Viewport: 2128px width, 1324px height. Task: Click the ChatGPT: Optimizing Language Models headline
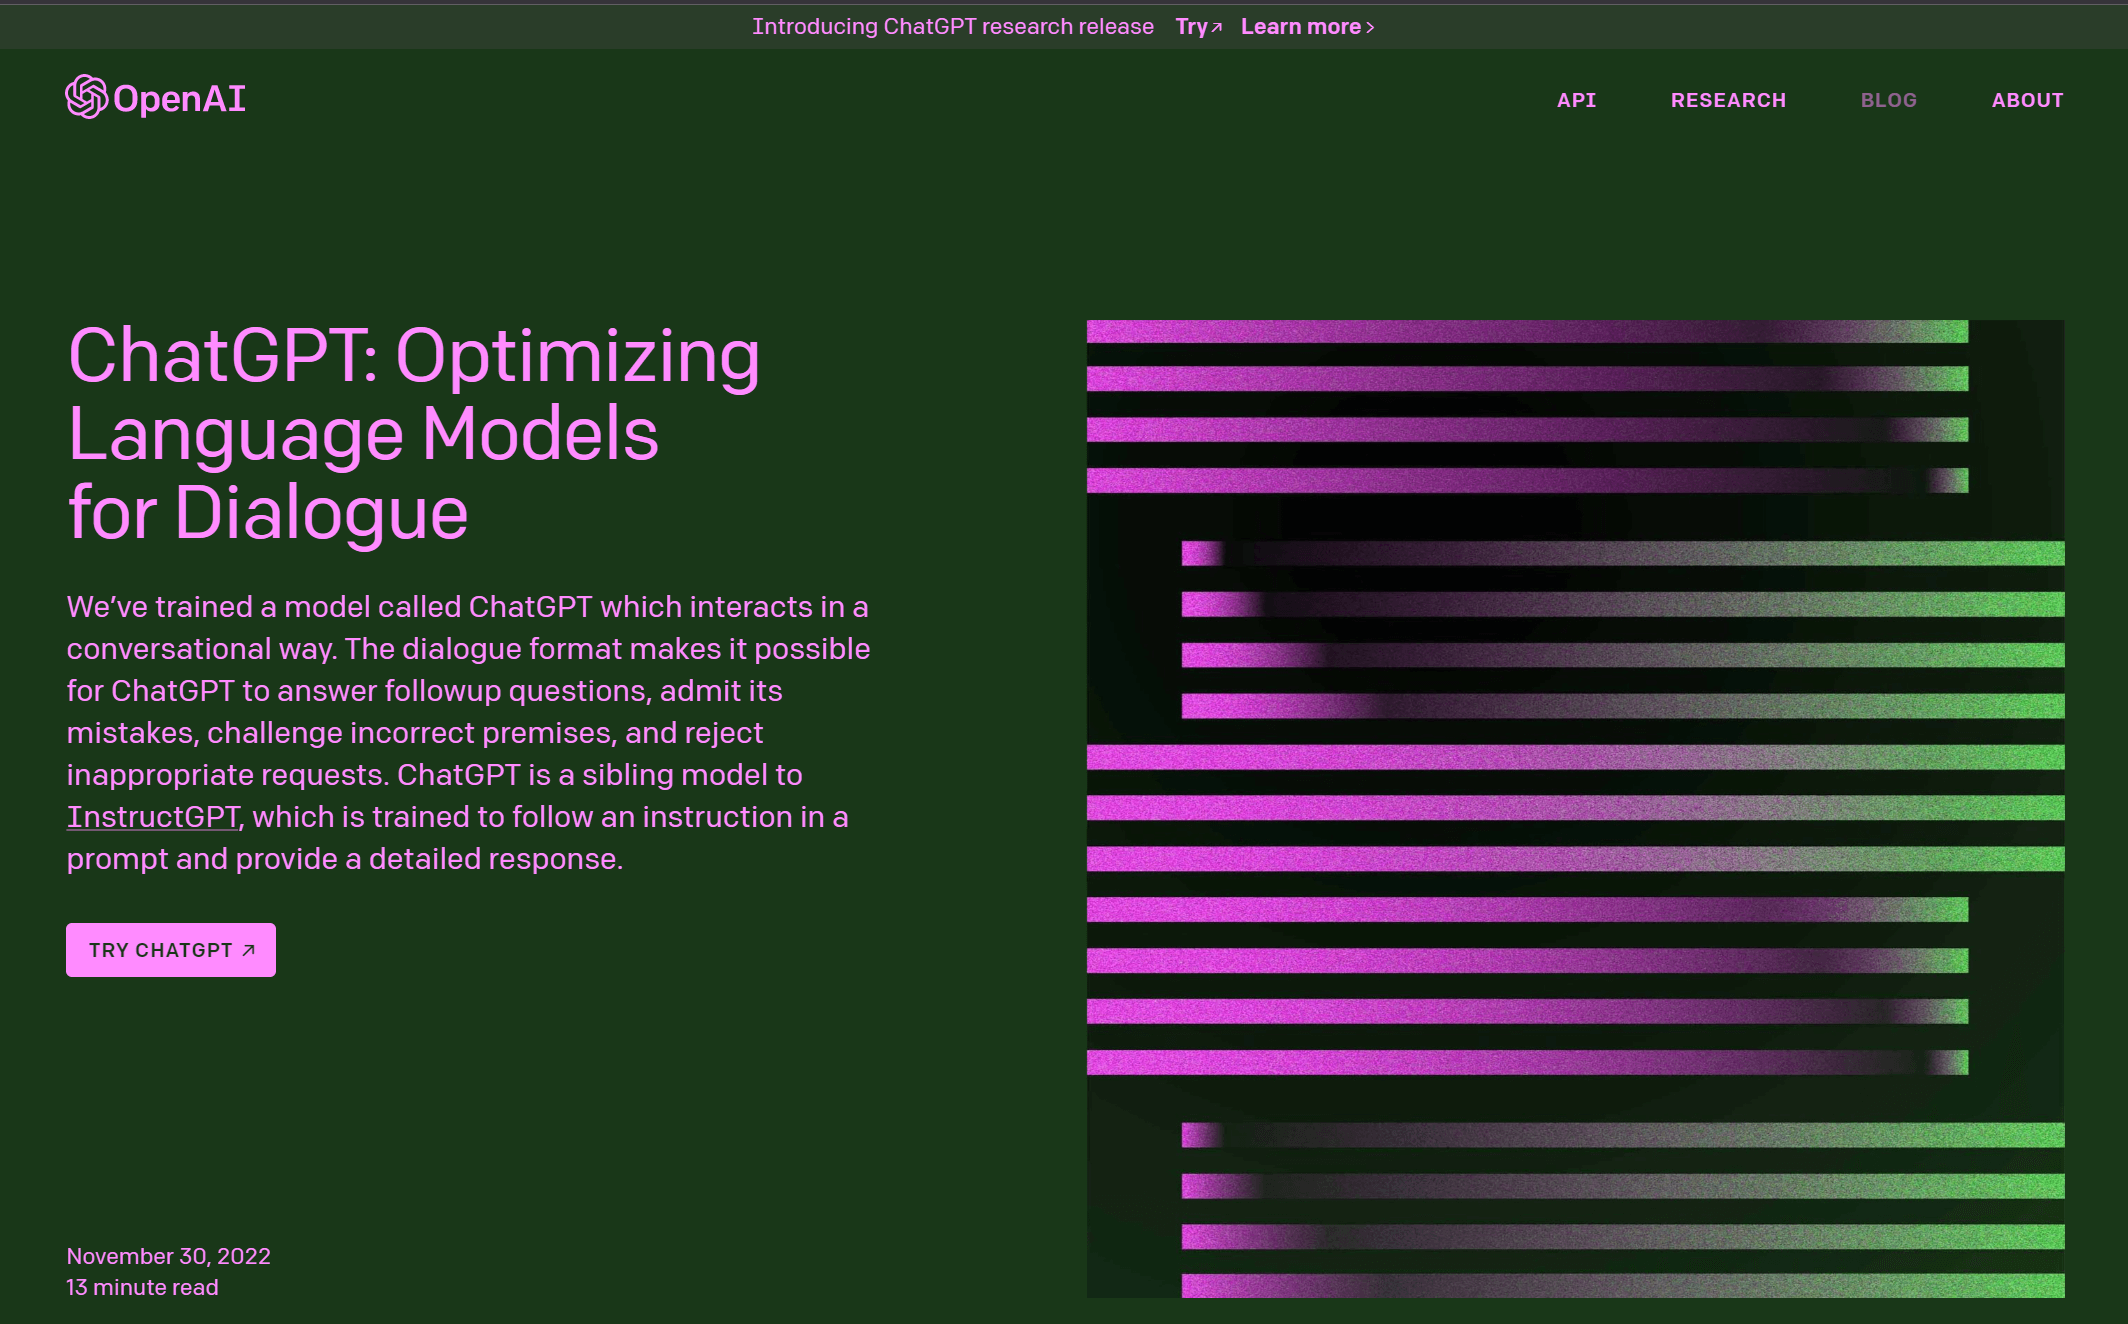click(413, 434)
